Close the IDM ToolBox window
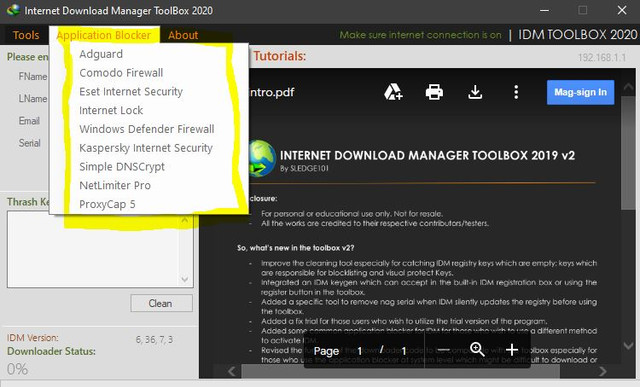 tap(622, 10)
